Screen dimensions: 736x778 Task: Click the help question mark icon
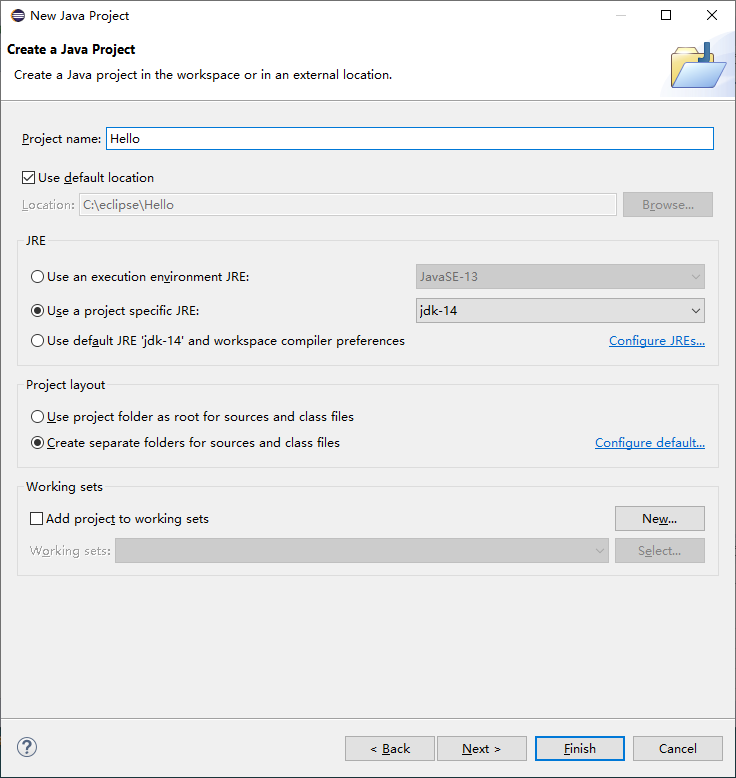27,747
